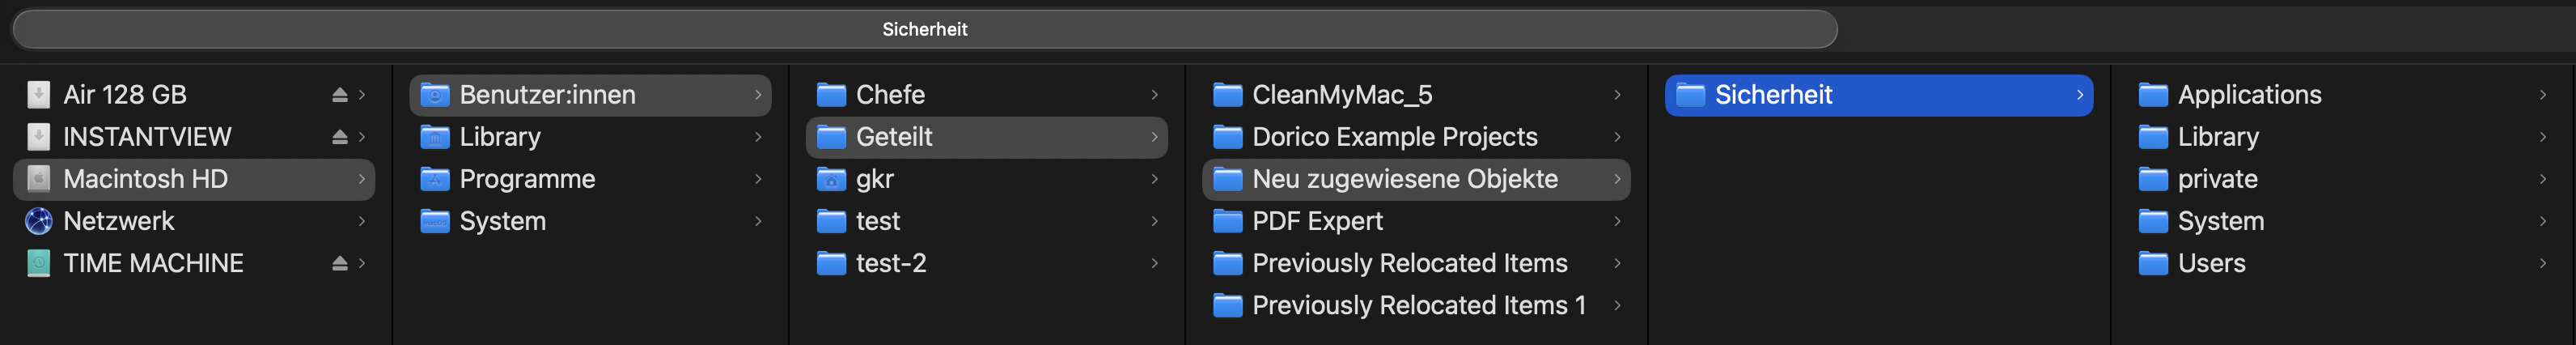This screenshot has width=2576, height=345.
Task: Expand the PDF Expert folder chevron
Action: (x=1617, y=221)
